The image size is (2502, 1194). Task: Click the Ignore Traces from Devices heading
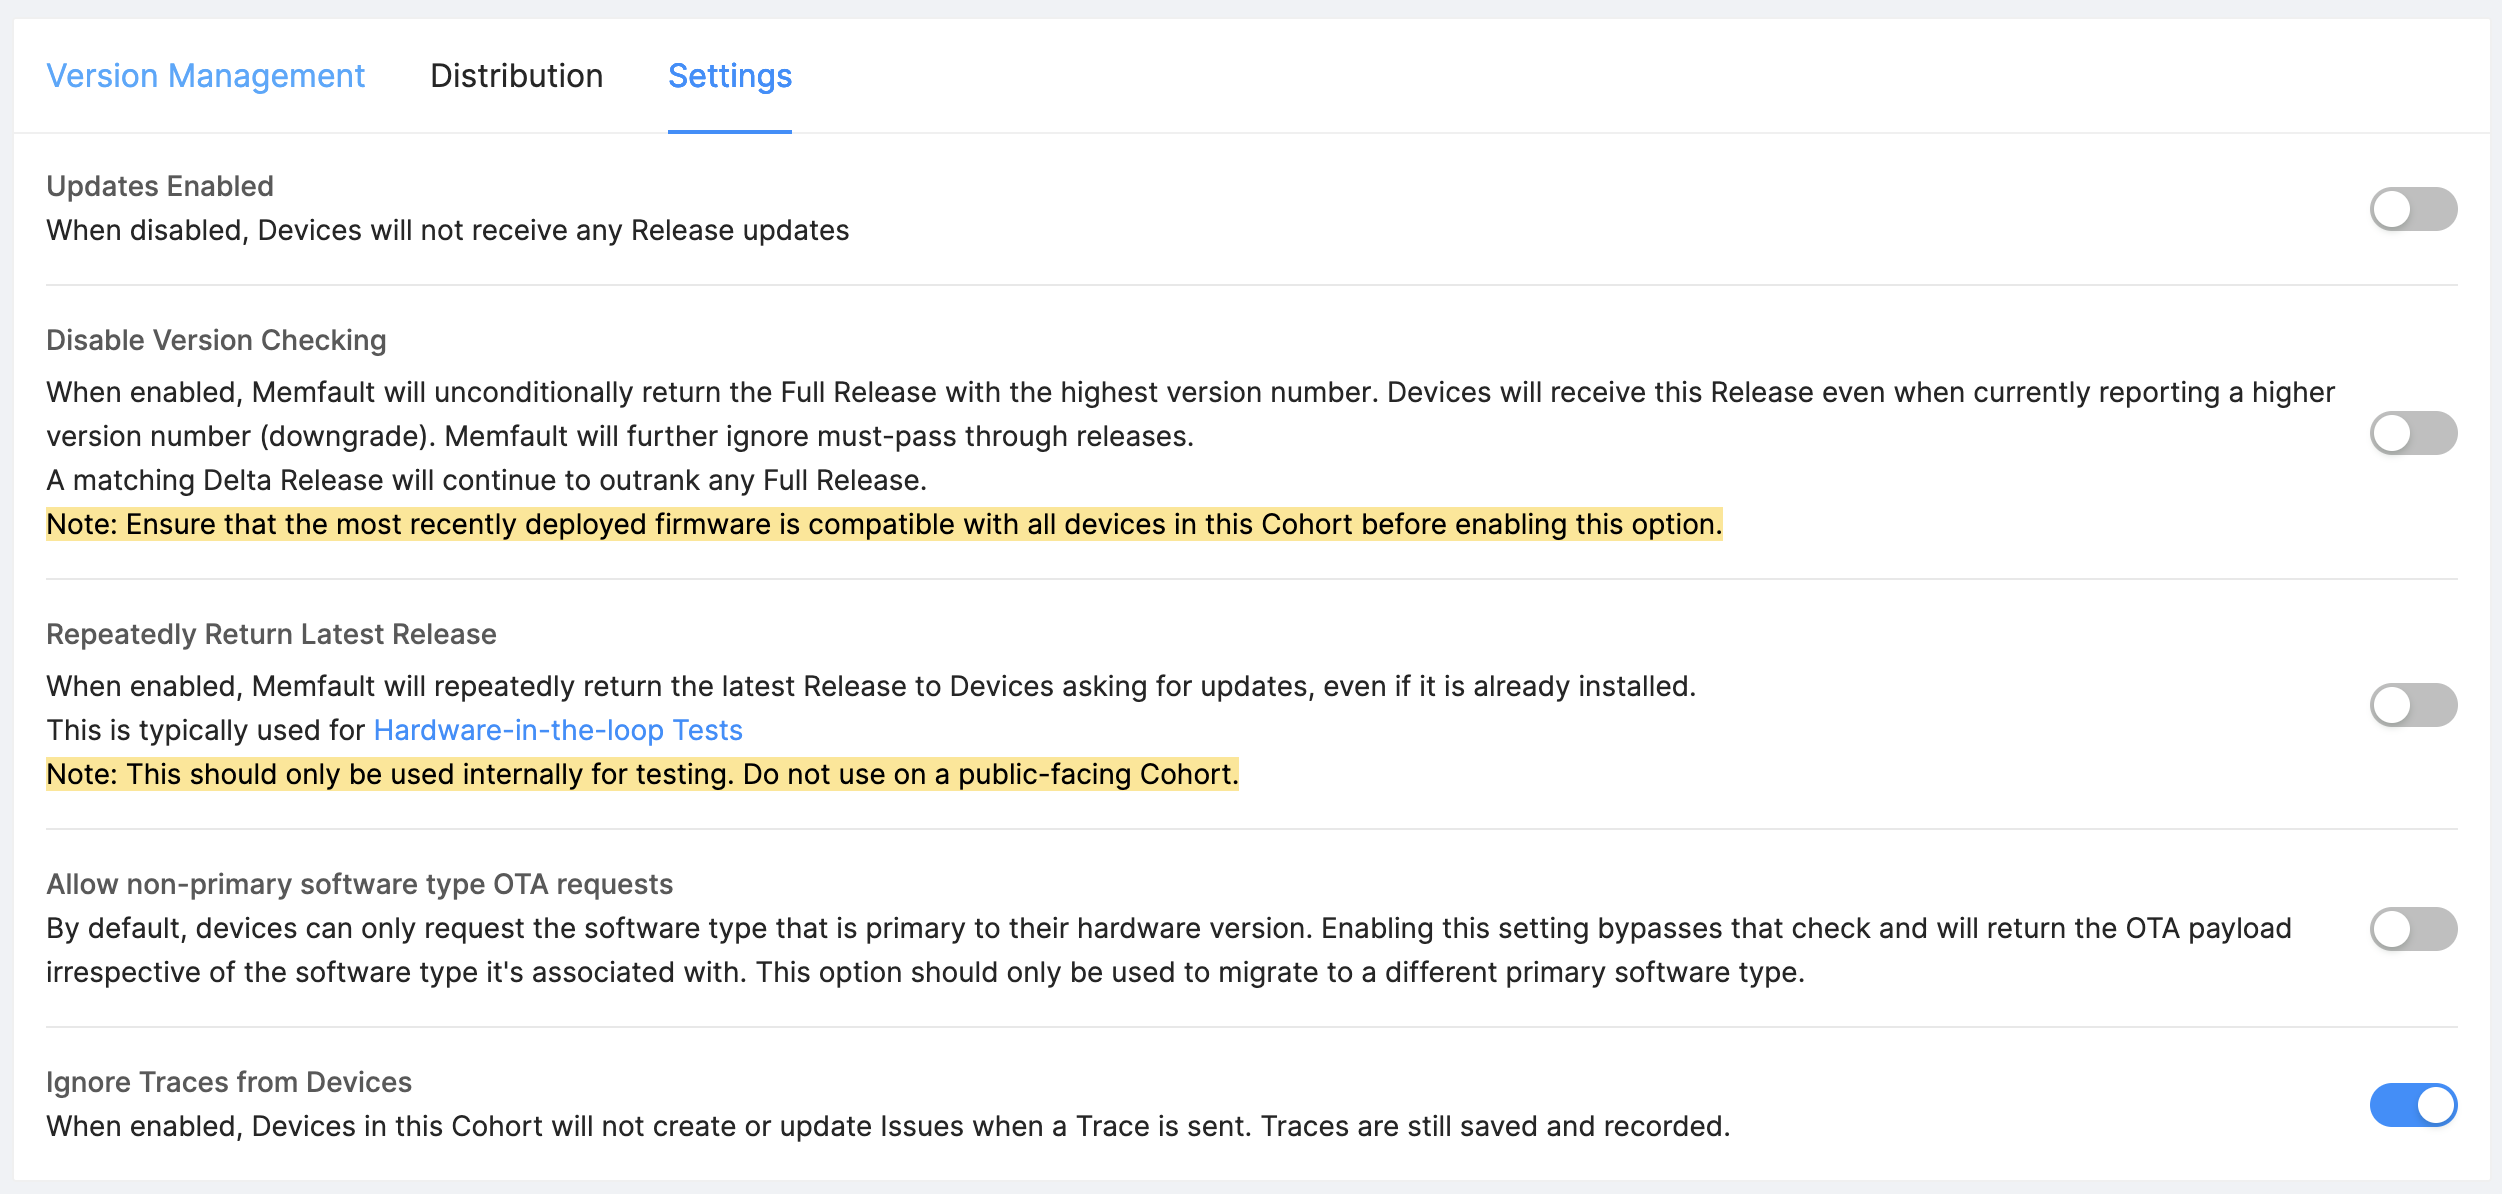tap(229, 1082)
